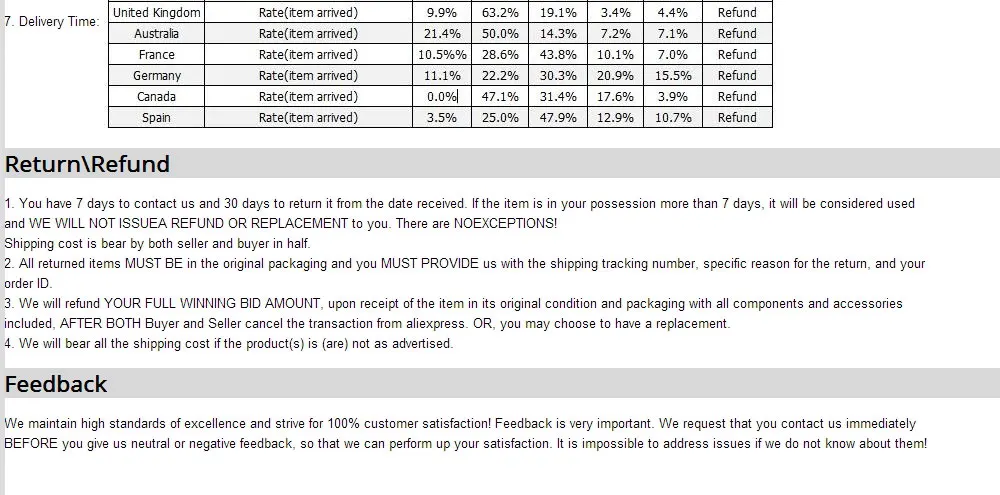Click the United Kingdom table cell
The width and height of the screenshot is (1000, 495).
(x=156, y=12)
